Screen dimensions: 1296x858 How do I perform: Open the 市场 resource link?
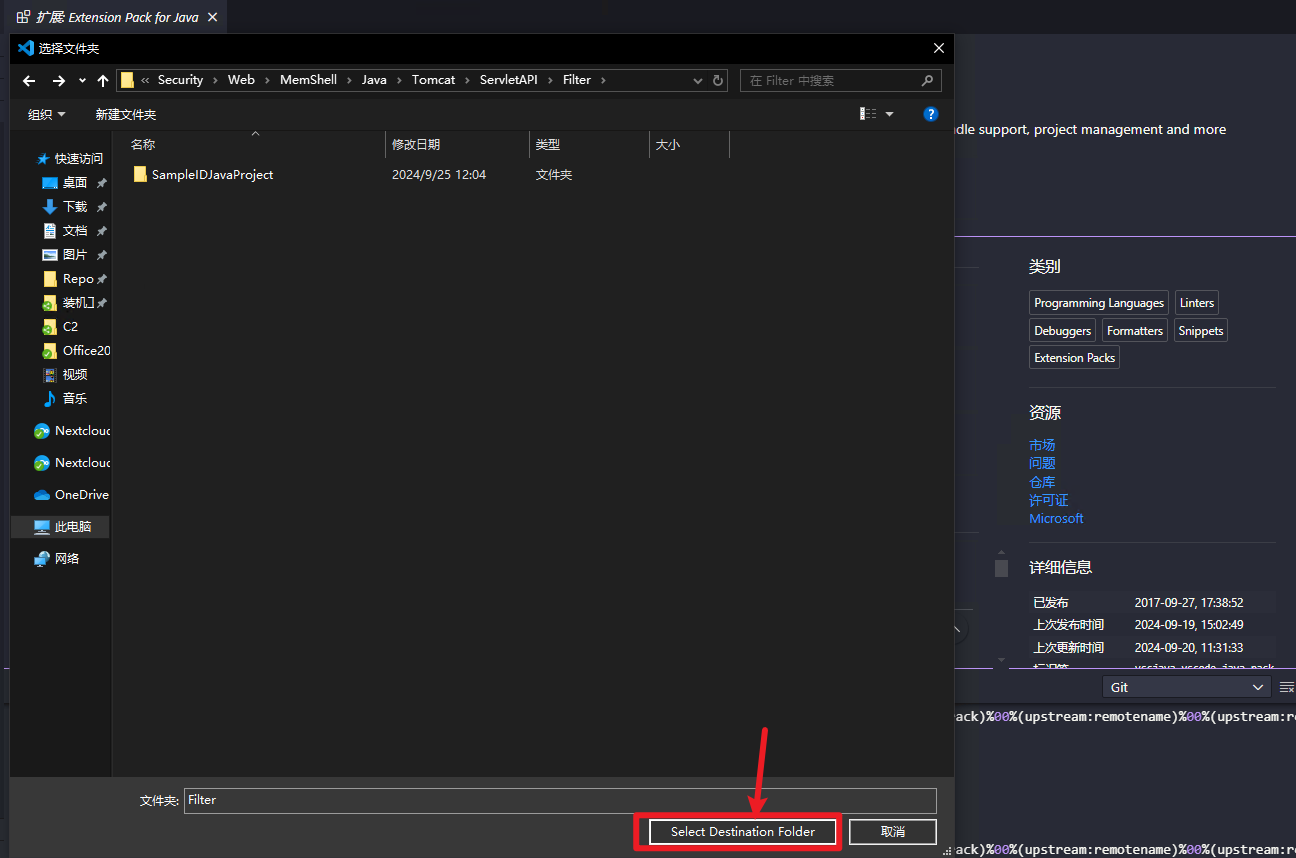click(x=1042, y=445)
